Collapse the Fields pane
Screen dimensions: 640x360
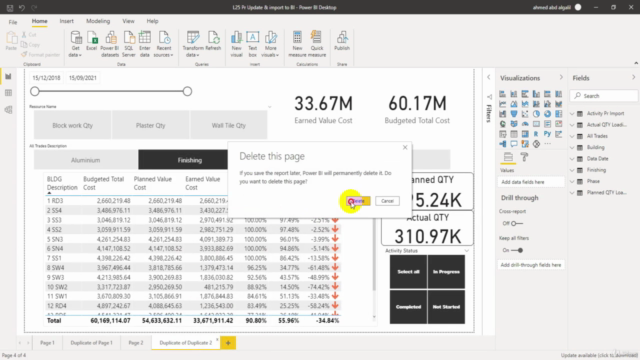[x=633, y=77]
